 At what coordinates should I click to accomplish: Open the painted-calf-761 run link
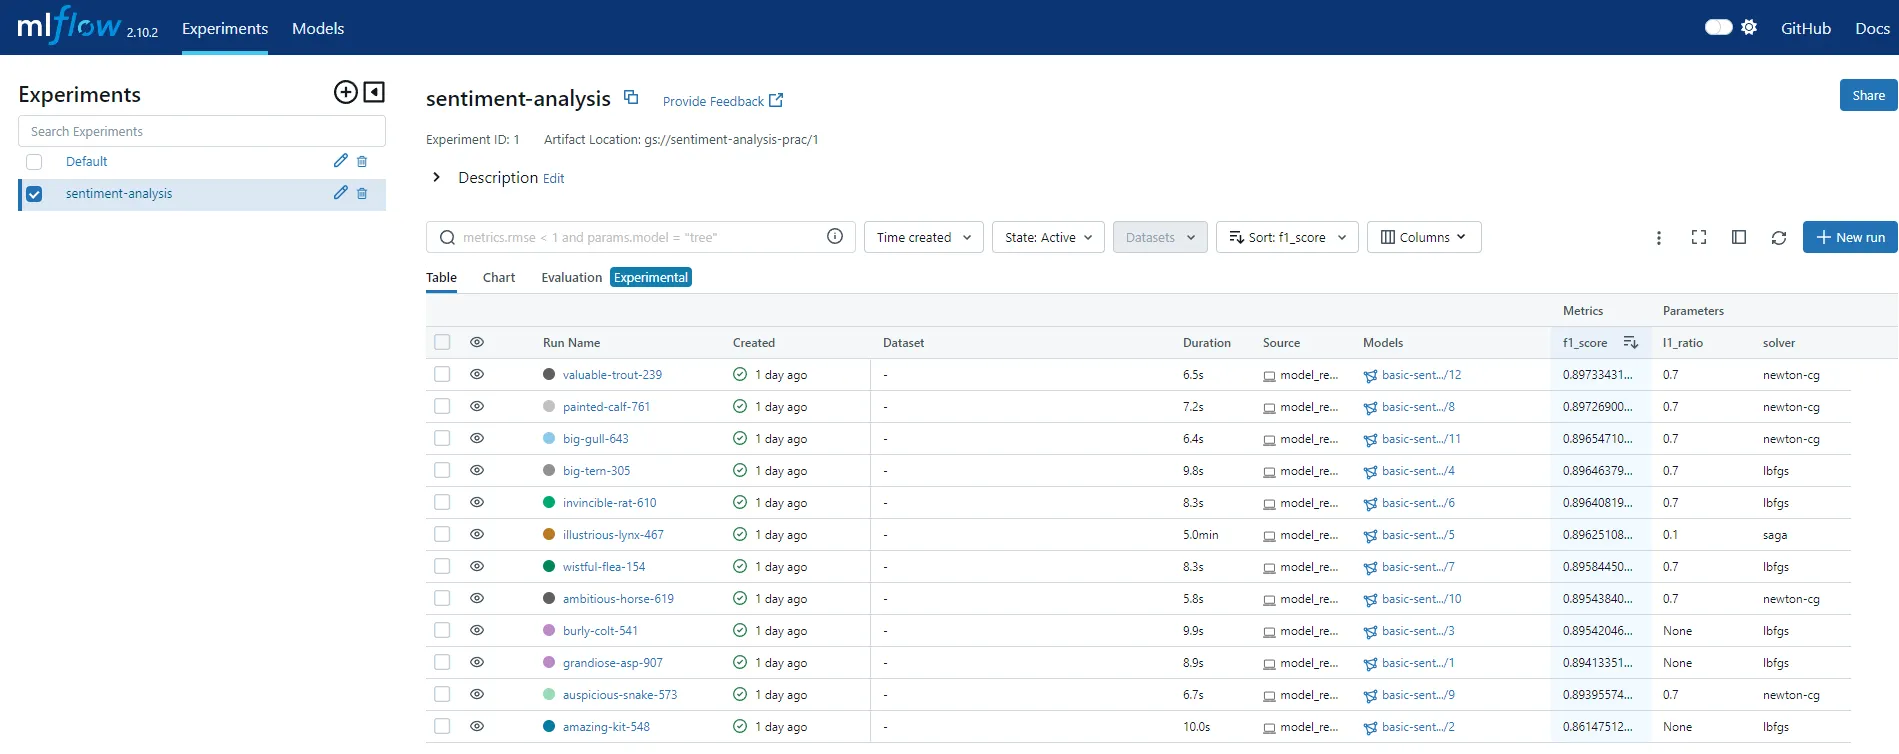pos(606,407)
